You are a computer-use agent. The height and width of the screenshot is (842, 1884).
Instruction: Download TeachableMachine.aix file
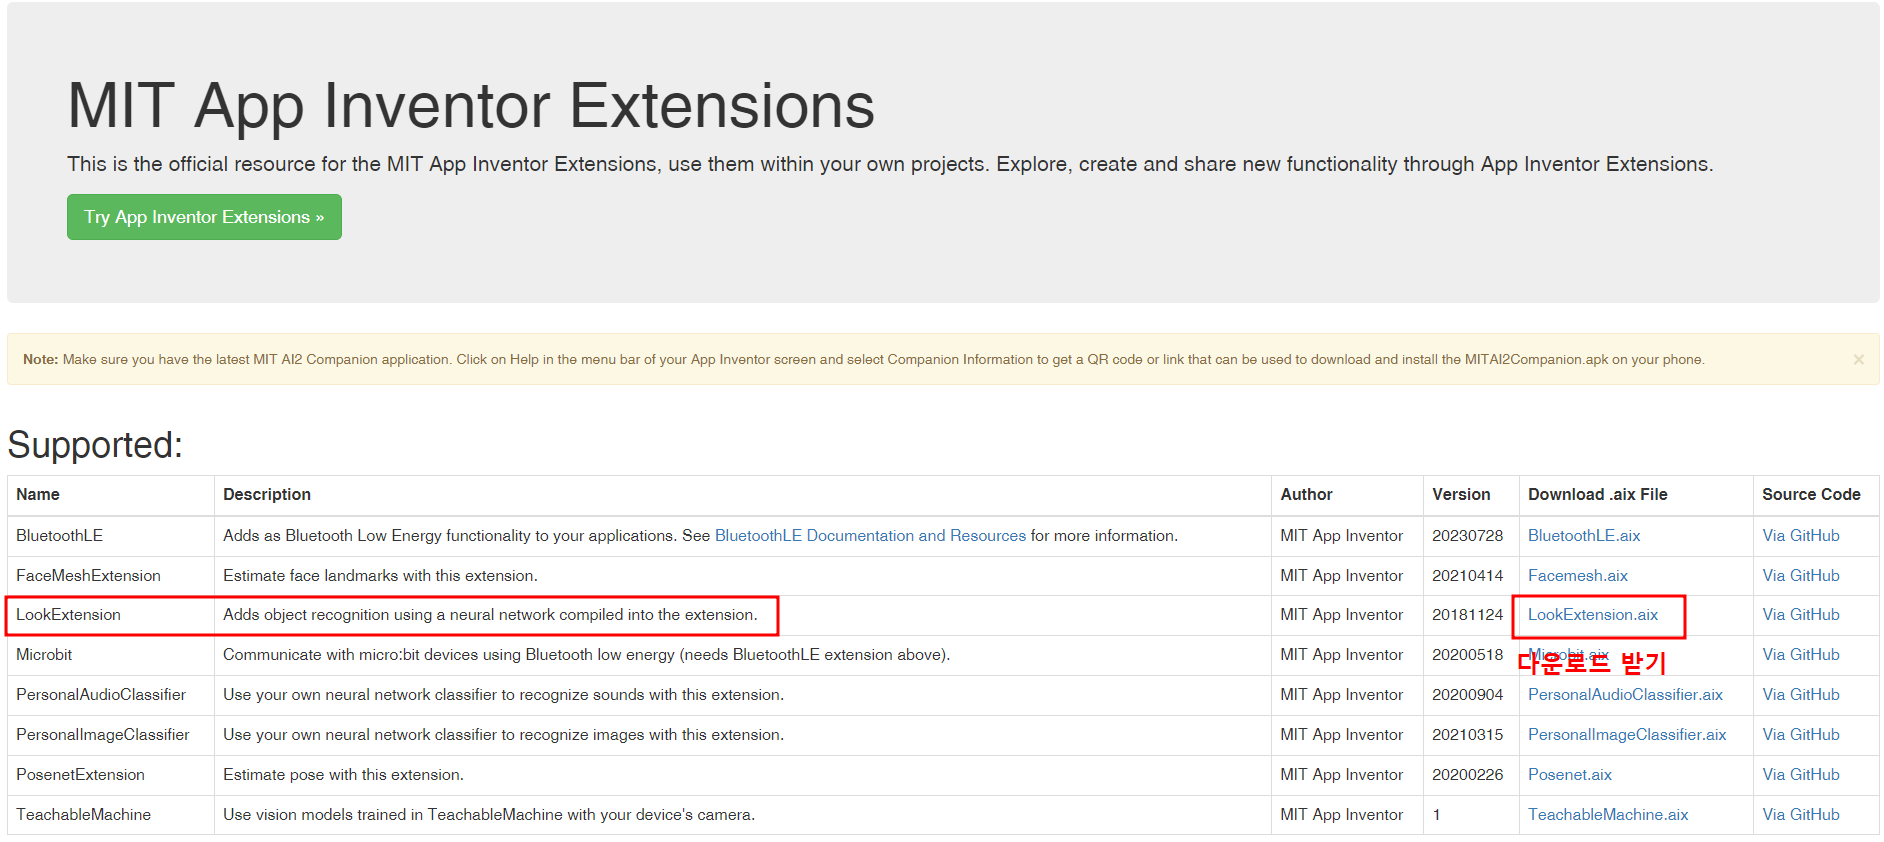point(1608,815)
